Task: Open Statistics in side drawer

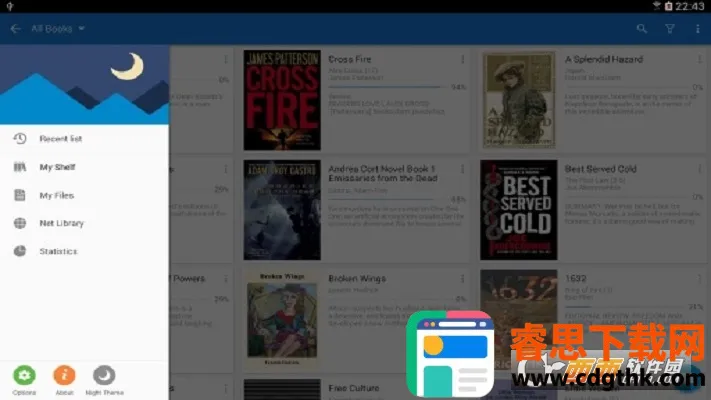Action: [x=58, y=251]
